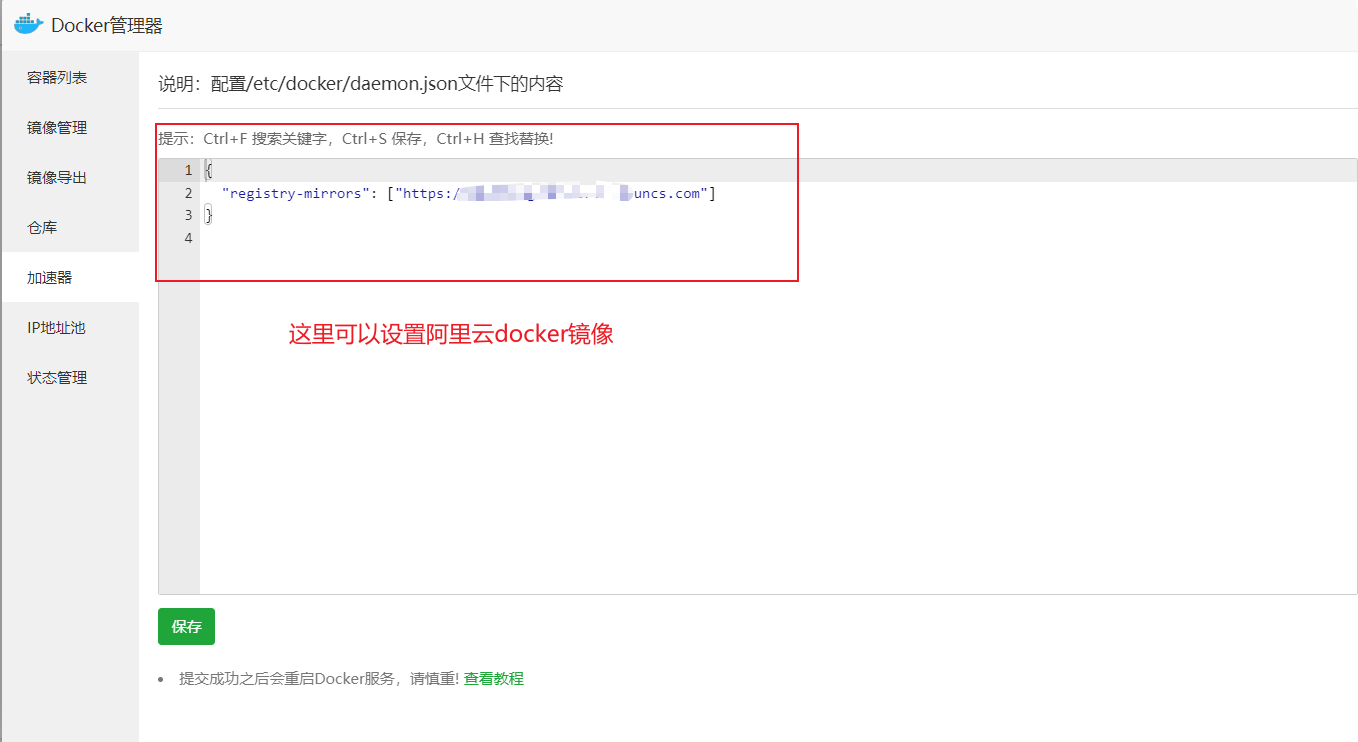Click the Docker管理器 title text

coord(107,26)
